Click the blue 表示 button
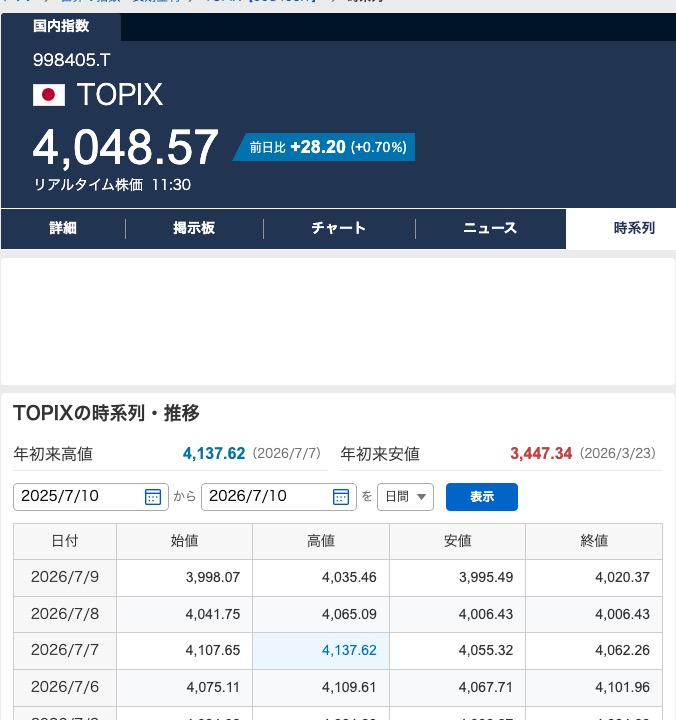The width and height of the screenshot is (676, 720). (x=482, y=497)
